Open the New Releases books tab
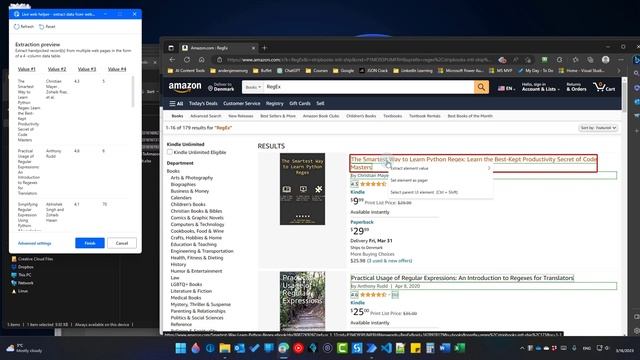The height and width of the screenshot is (360, 640). coord(241,116)
